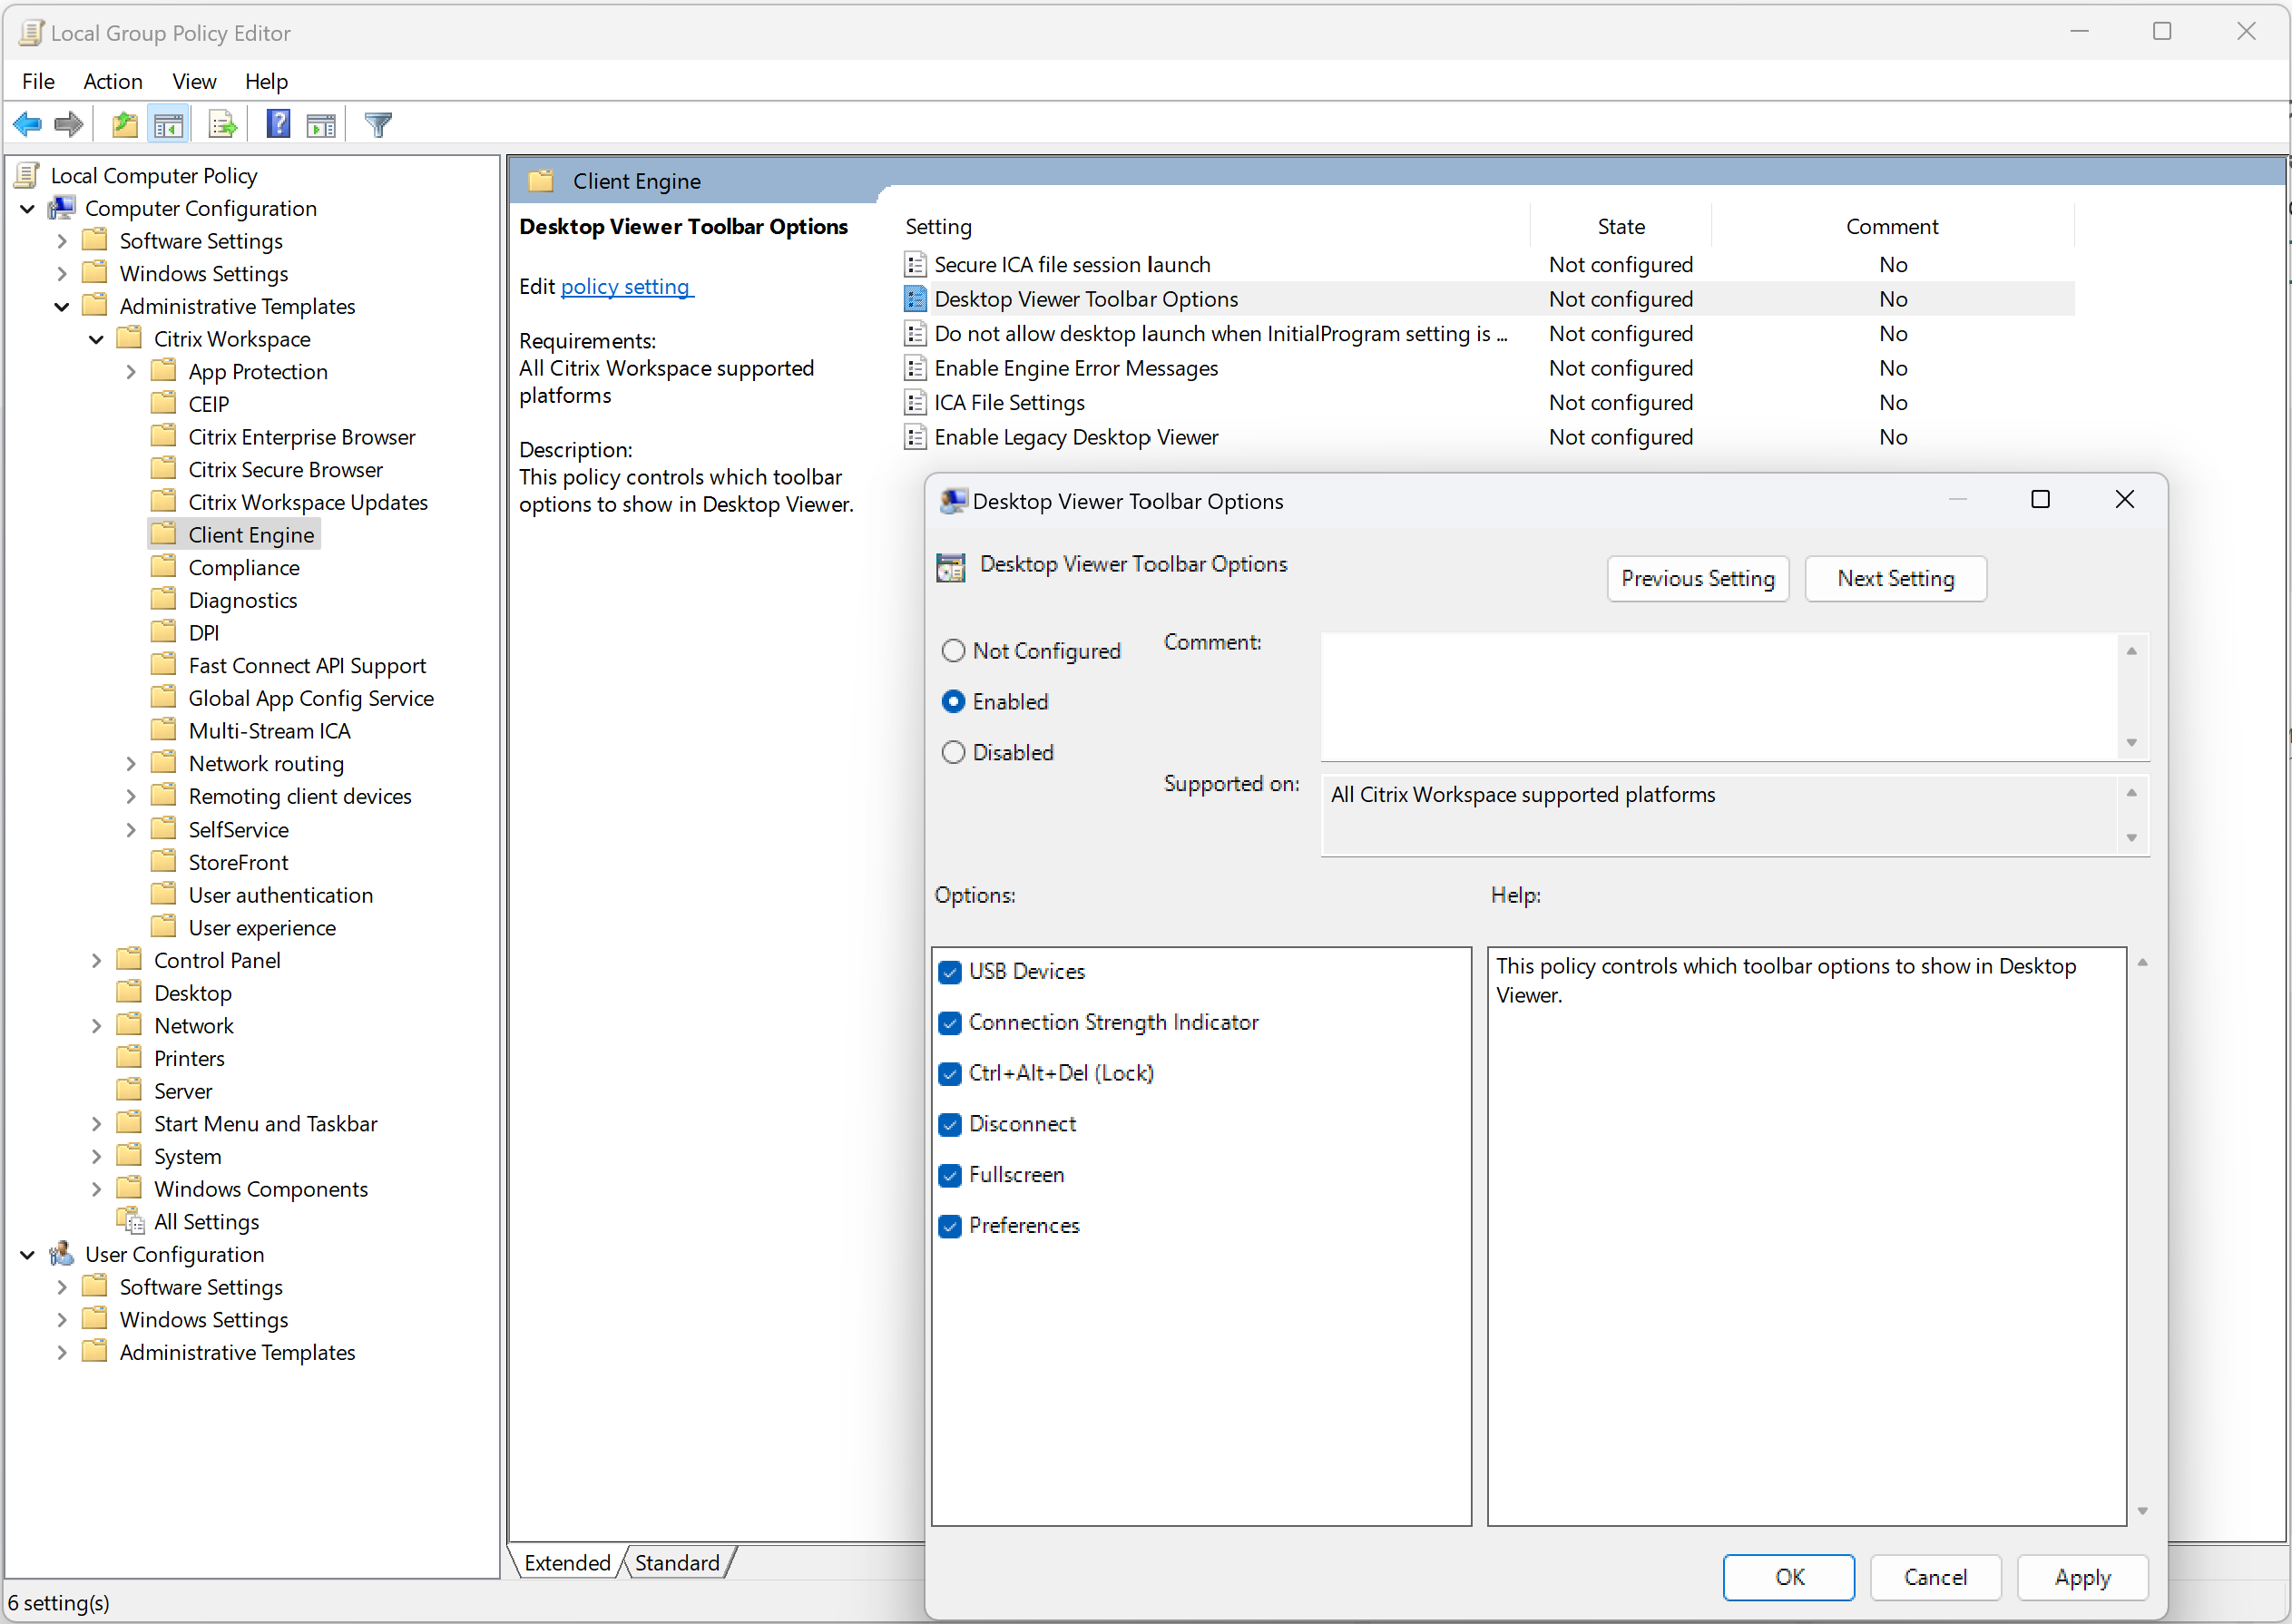Click the Show/Hide Action Pane icon
Image resolution: width=2292 pixels, height=1624 pixels.
(x=321, y=125)
